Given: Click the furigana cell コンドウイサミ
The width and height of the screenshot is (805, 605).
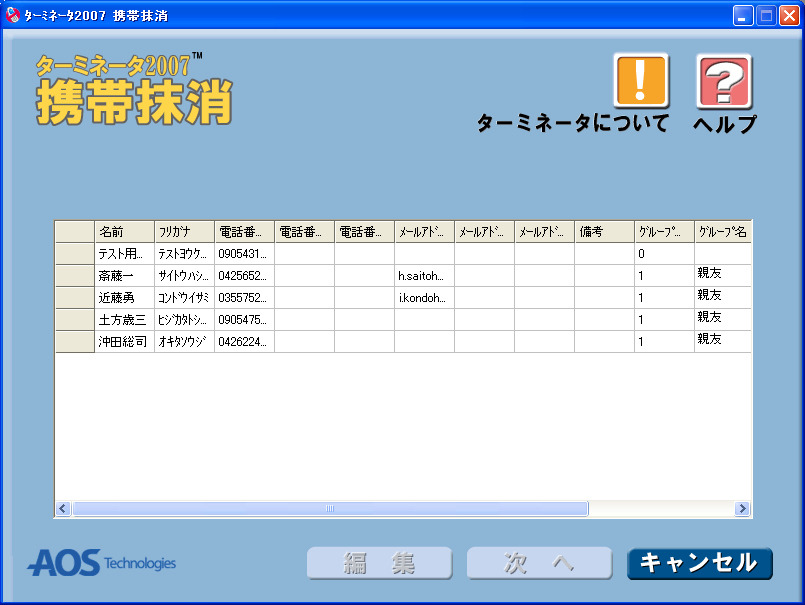Looking at the screenshot, I should tap(184, 298).
